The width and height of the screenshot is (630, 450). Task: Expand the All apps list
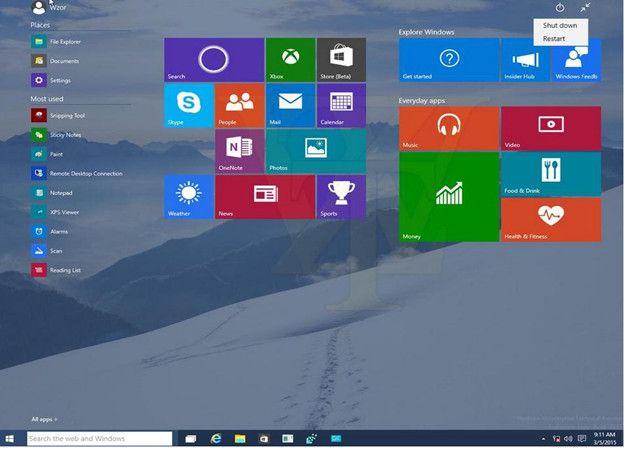pyautogui.click(x=44, y=419)
